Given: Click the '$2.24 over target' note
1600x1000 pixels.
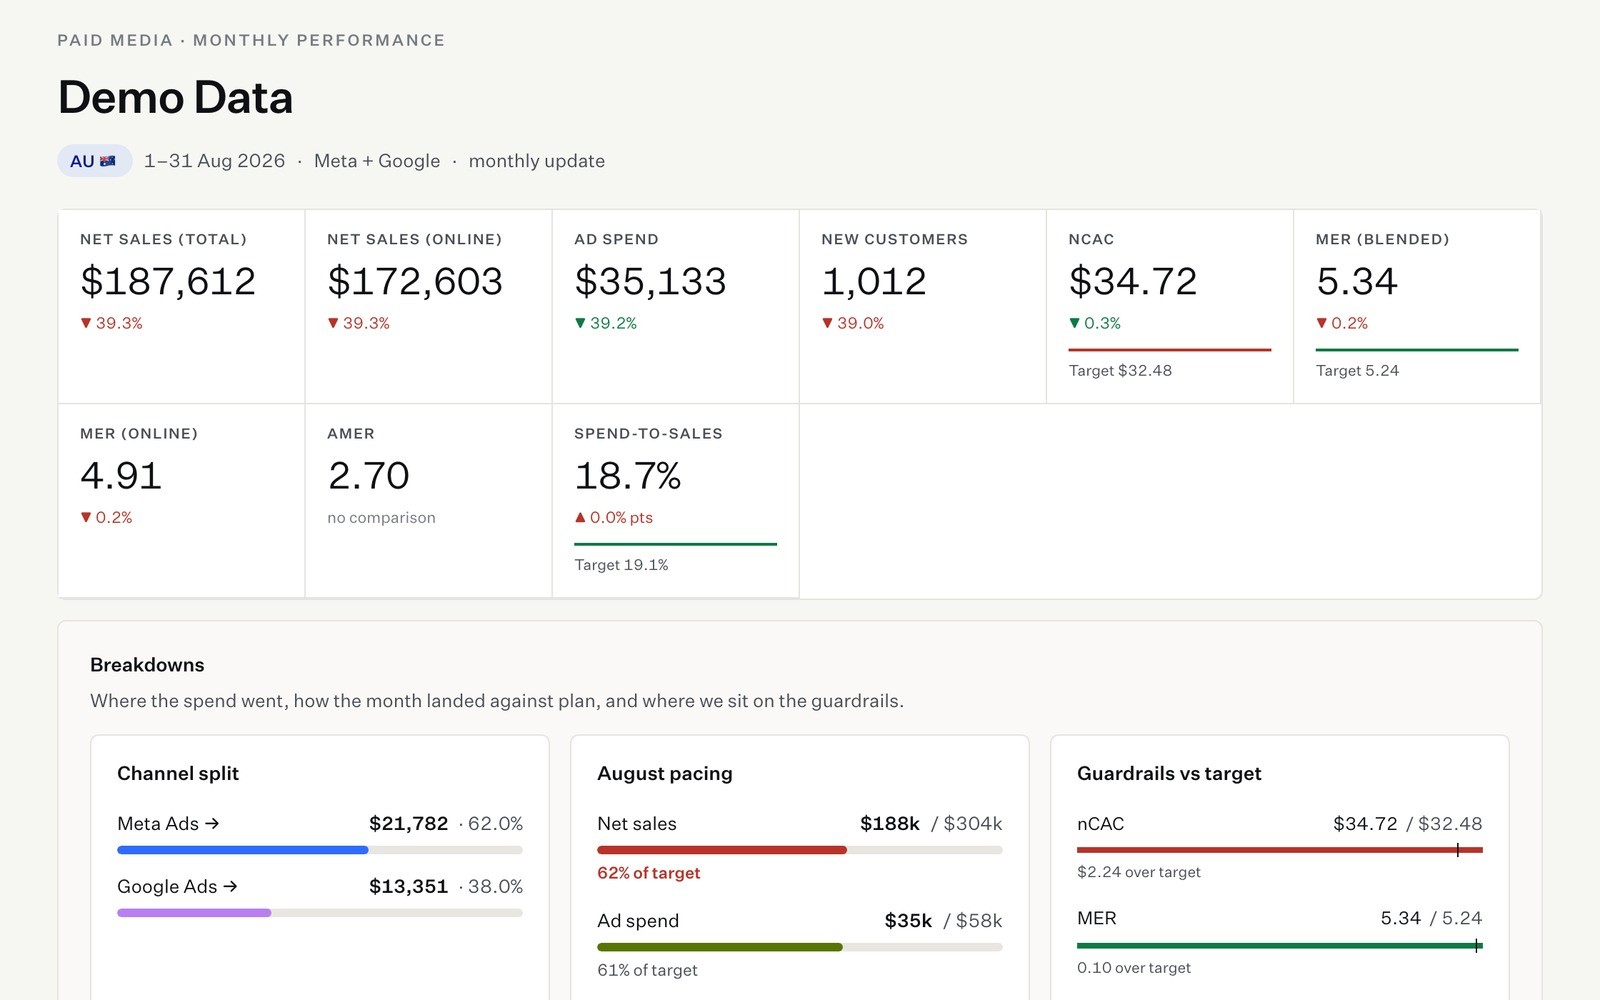Looking at the screenshot, I should click(x=1138, y=872).
